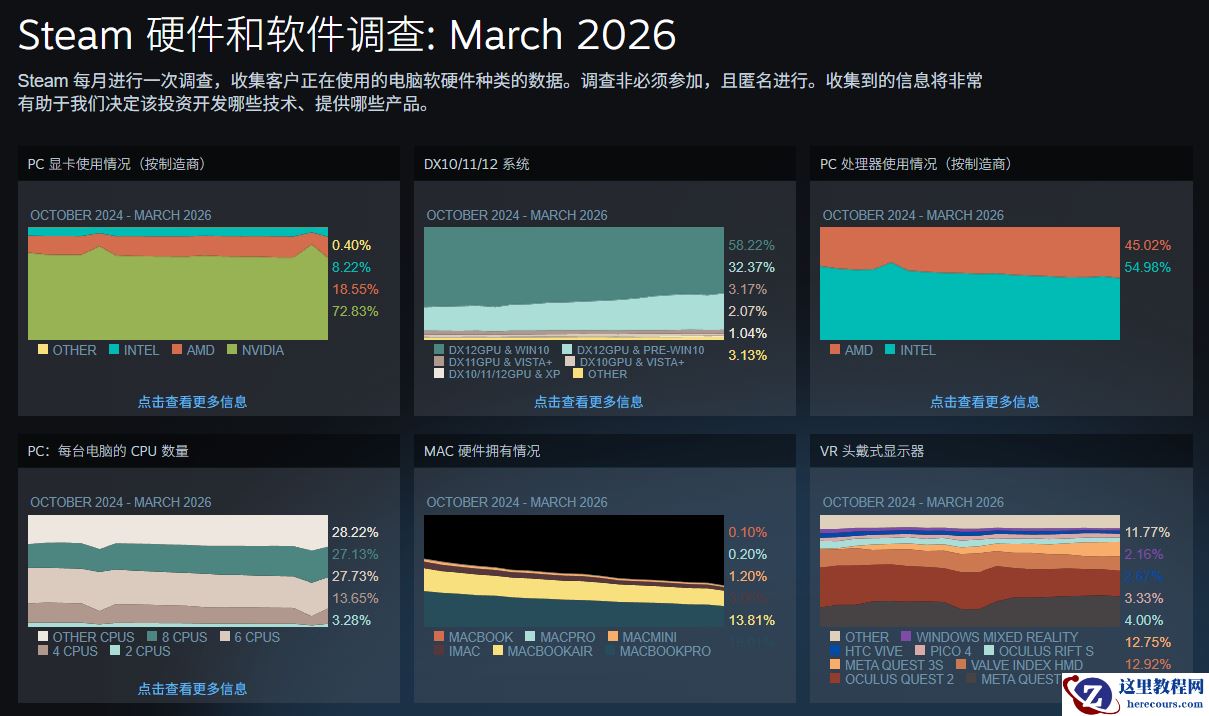The image size is (1209, 716).
Task: Click the DX12GPU & WIN10 legend swatch
Action: coord(438,350)
